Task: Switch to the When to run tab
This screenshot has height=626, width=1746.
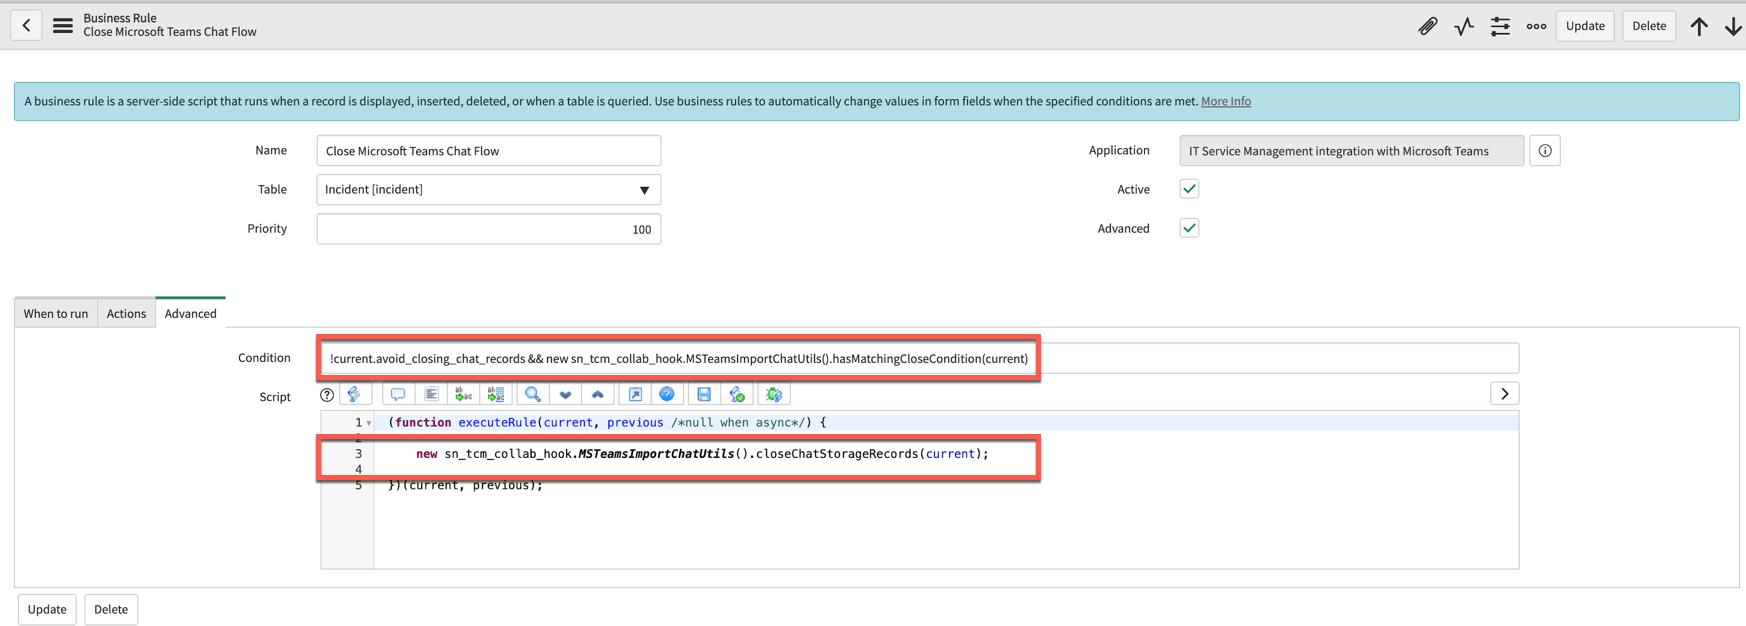Action: click(56, 313)
